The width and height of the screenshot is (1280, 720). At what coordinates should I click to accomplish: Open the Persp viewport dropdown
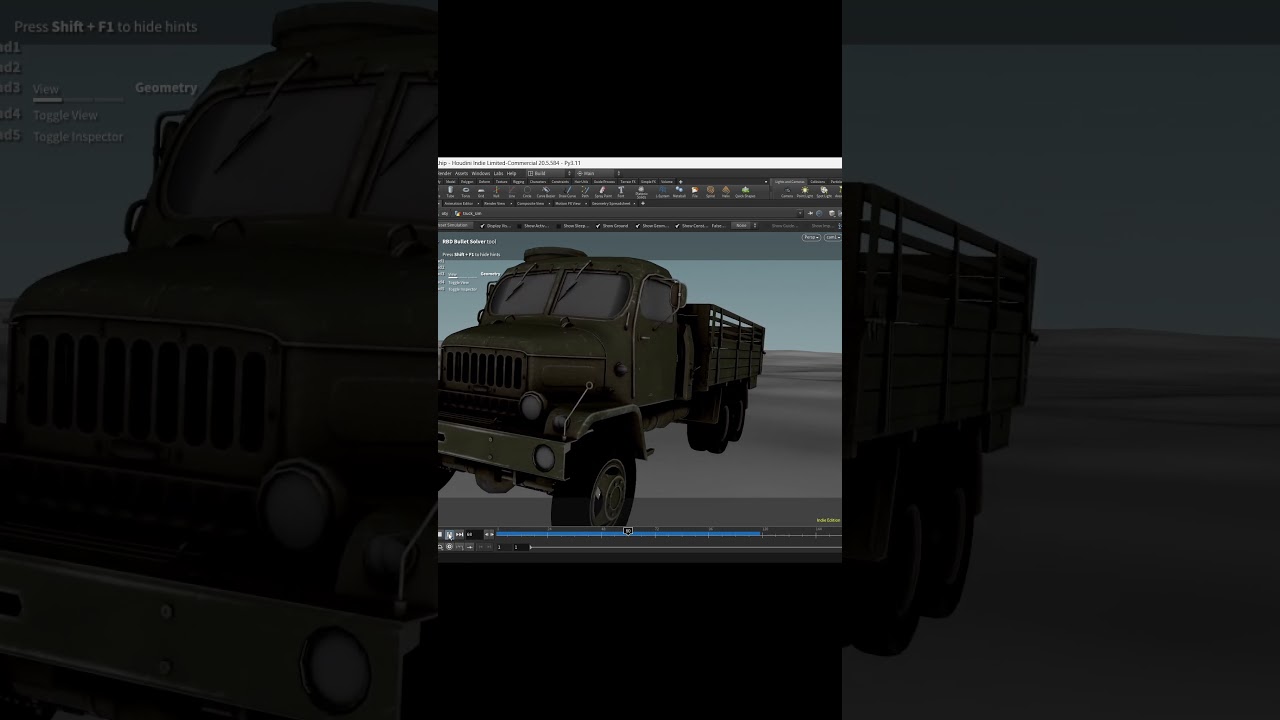pos(811,237)
